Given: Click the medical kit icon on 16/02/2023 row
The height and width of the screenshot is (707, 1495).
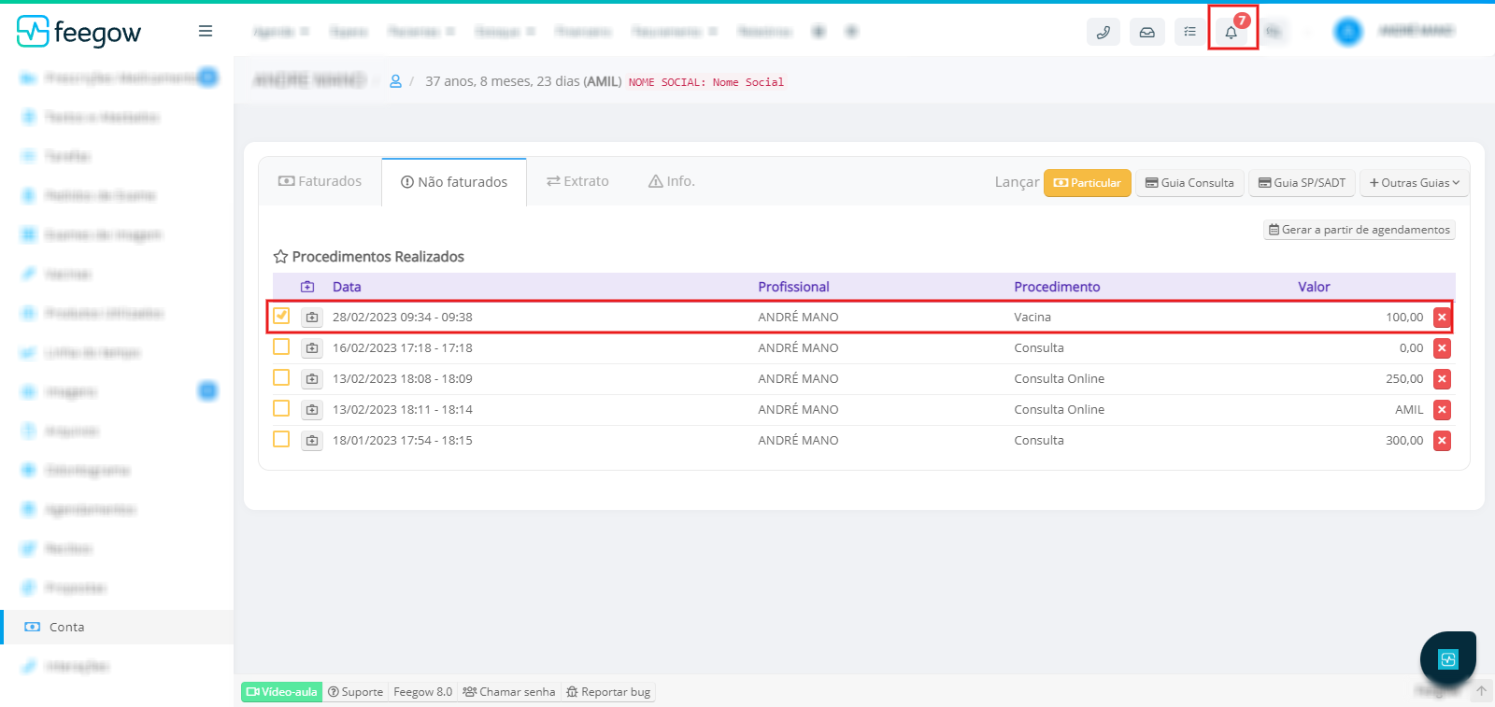Looking at the screenshot, I should coord(312,348).
